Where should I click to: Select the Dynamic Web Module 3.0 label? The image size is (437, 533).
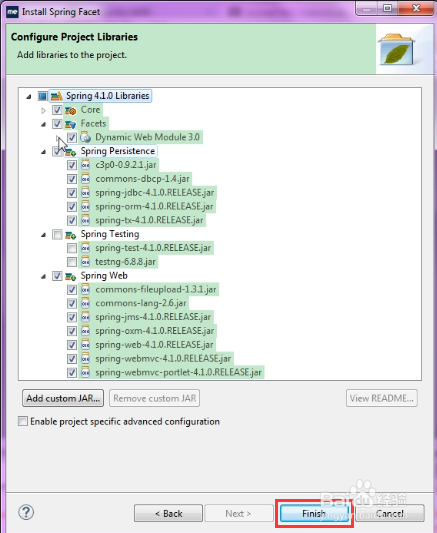point(147,137)
